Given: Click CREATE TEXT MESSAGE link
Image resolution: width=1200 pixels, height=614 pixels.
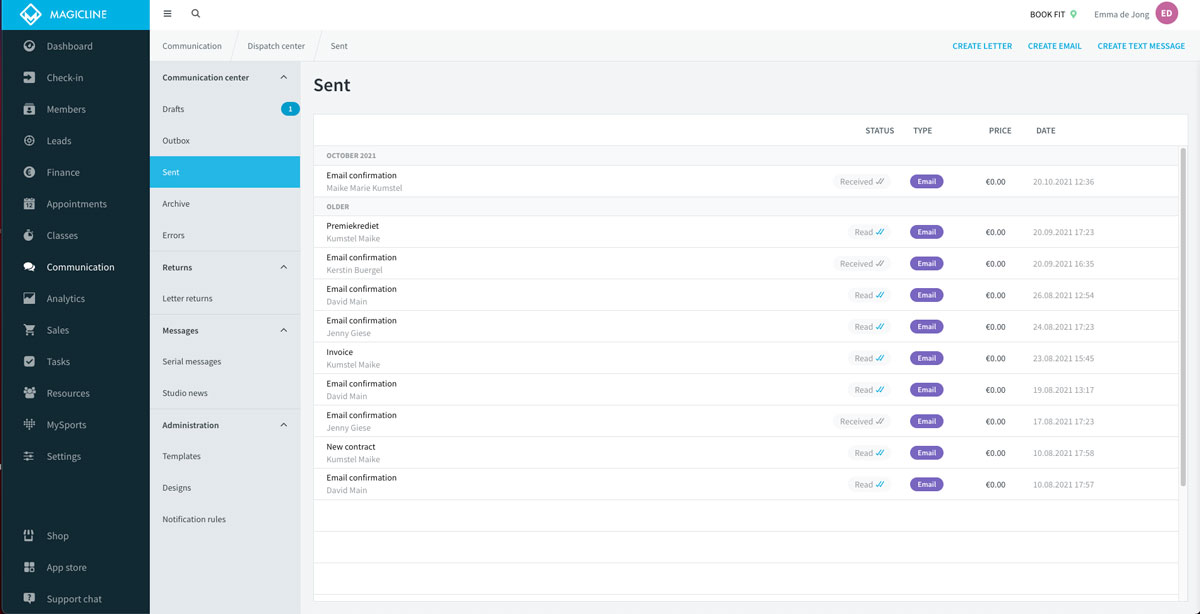Looking at the screenshot, I should coord(1140,46).
